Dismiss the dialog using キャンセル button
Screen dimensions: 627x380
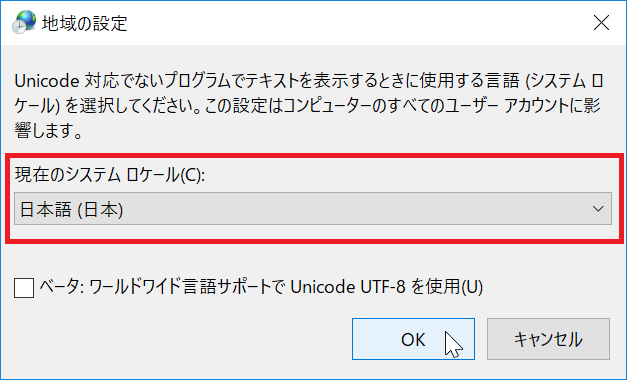(548, 339)
